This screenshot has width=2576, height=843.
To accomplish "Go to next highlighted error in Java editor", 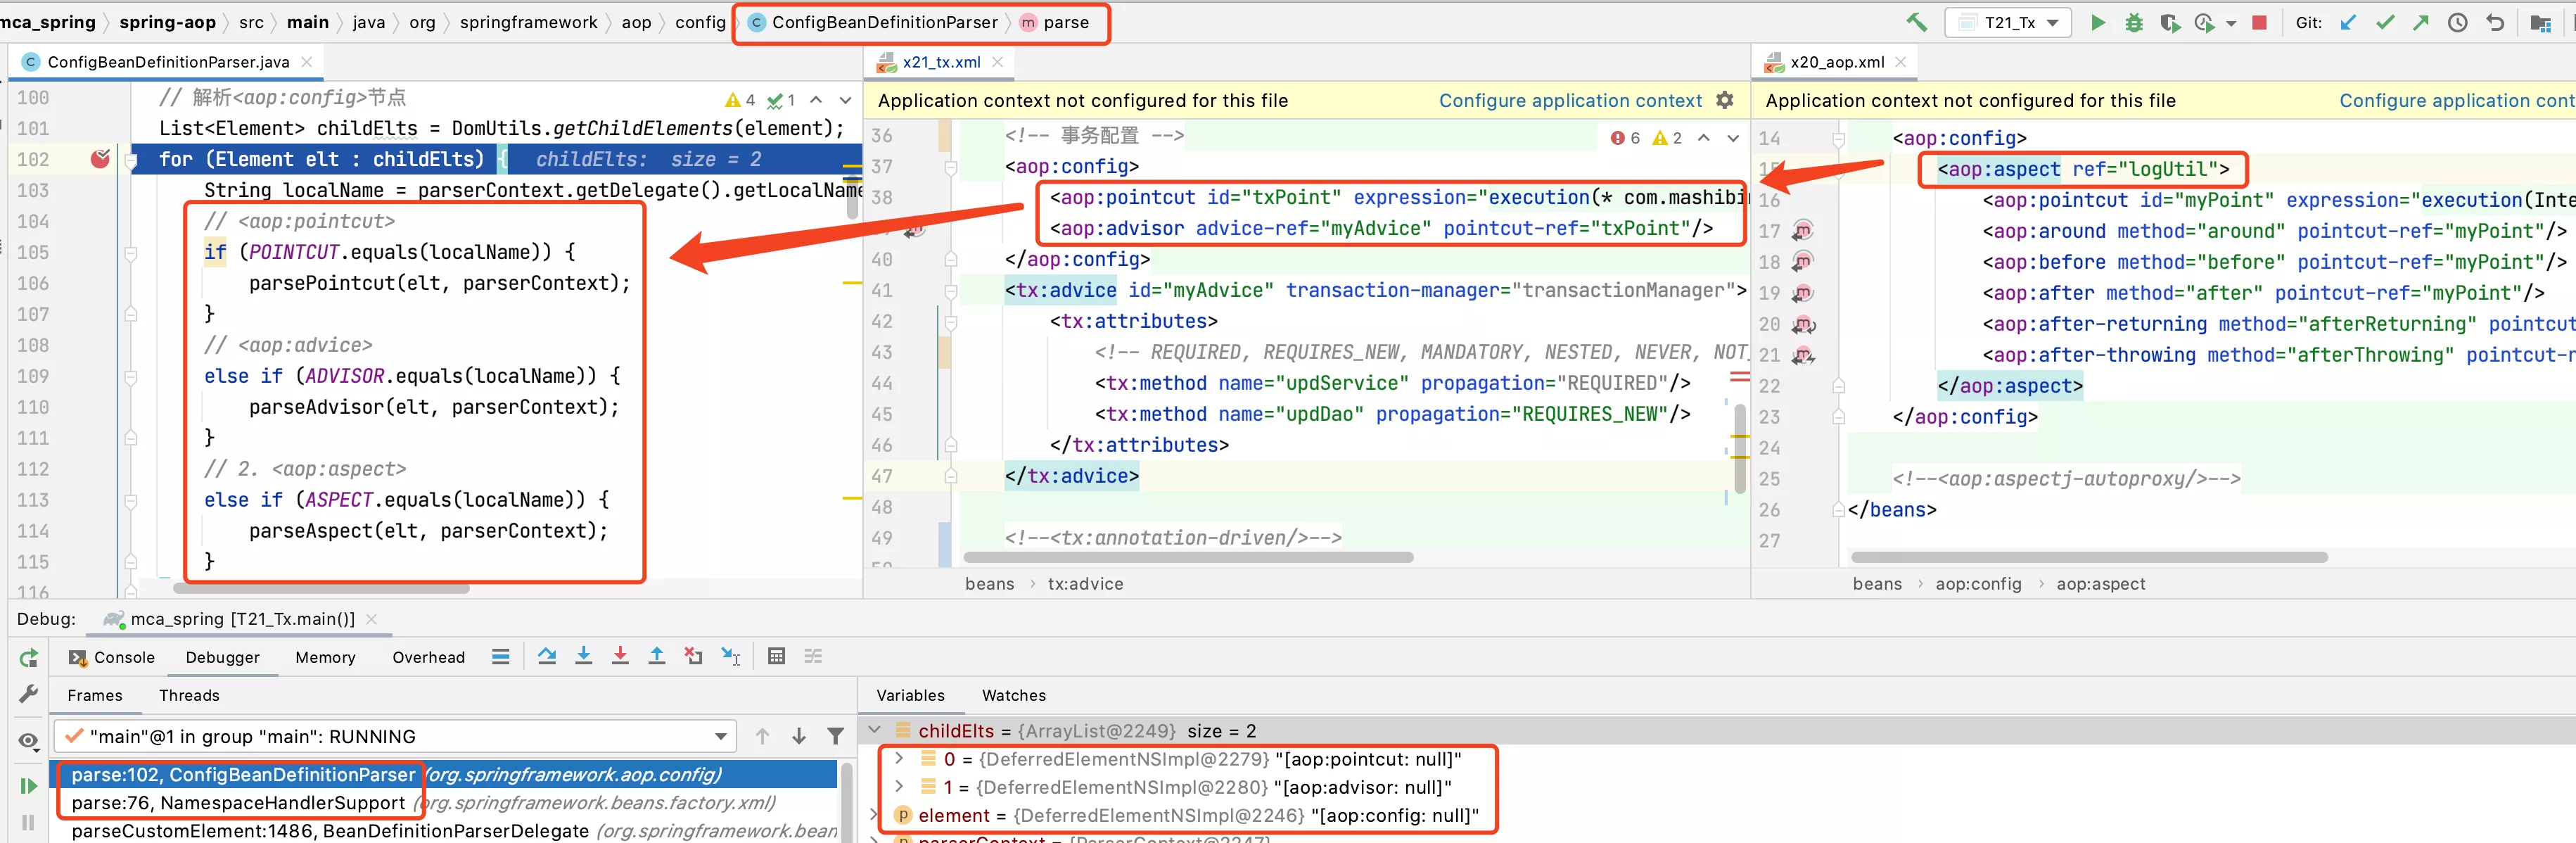I will [x=845, y=100].
